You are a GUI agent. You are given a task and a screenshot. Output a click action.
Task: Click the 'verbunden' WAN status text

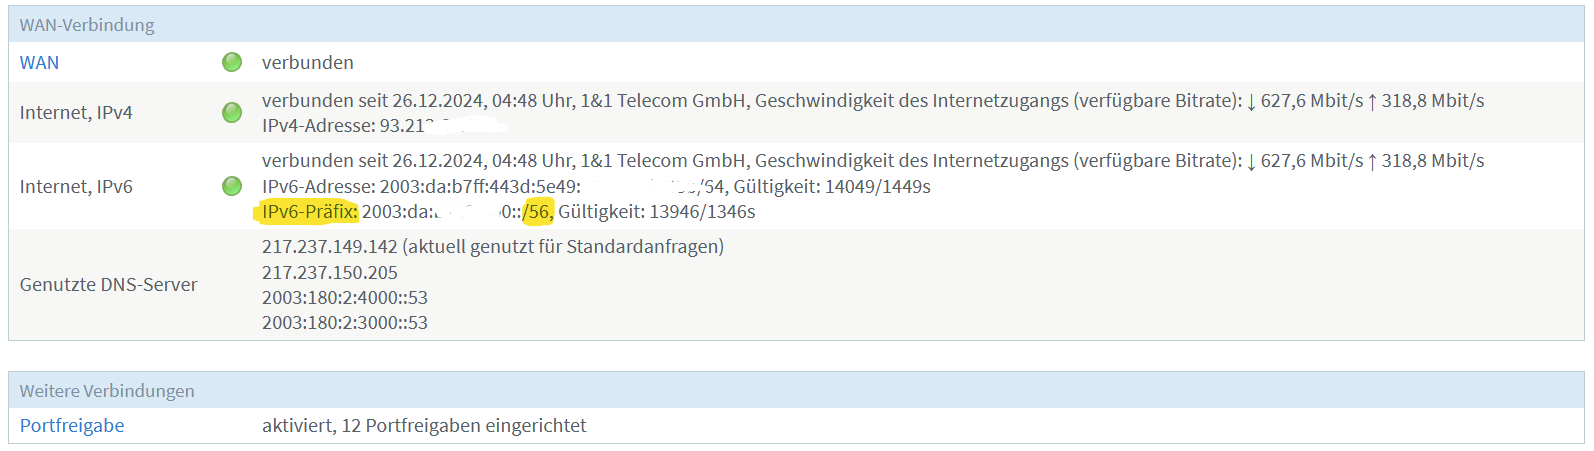click(x=307, y=62)
